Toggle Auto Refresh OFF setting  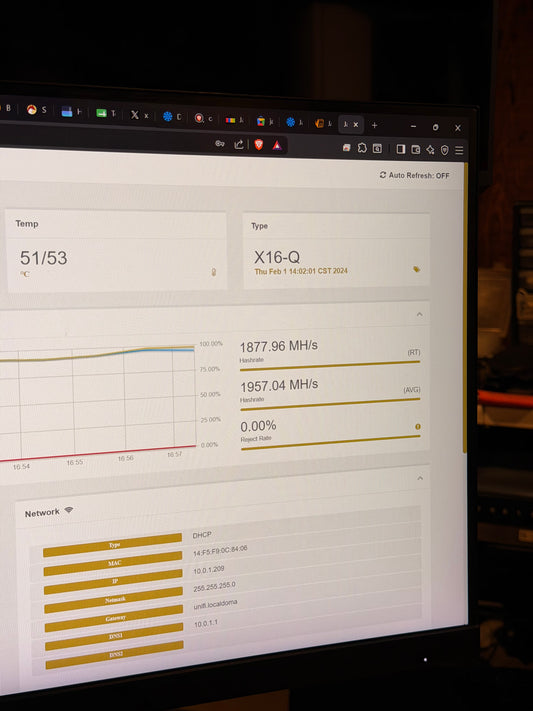point(414,175)
